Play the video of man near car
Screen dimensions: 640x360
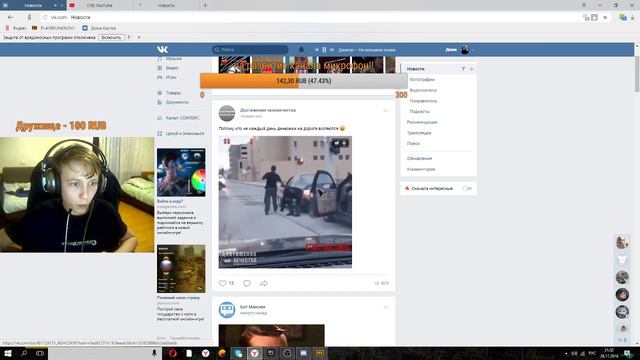tap(285, 202)
